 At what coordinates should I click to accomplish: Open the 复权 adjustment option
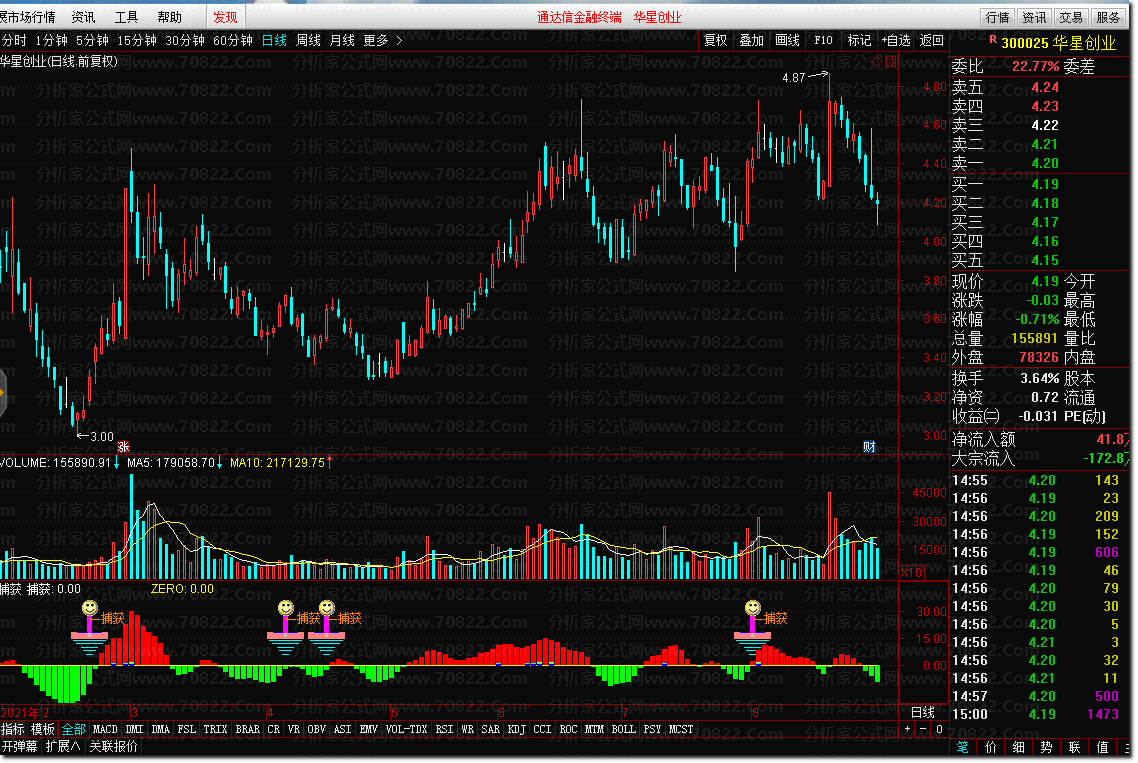pyautogui.click(x=716, y=41)
